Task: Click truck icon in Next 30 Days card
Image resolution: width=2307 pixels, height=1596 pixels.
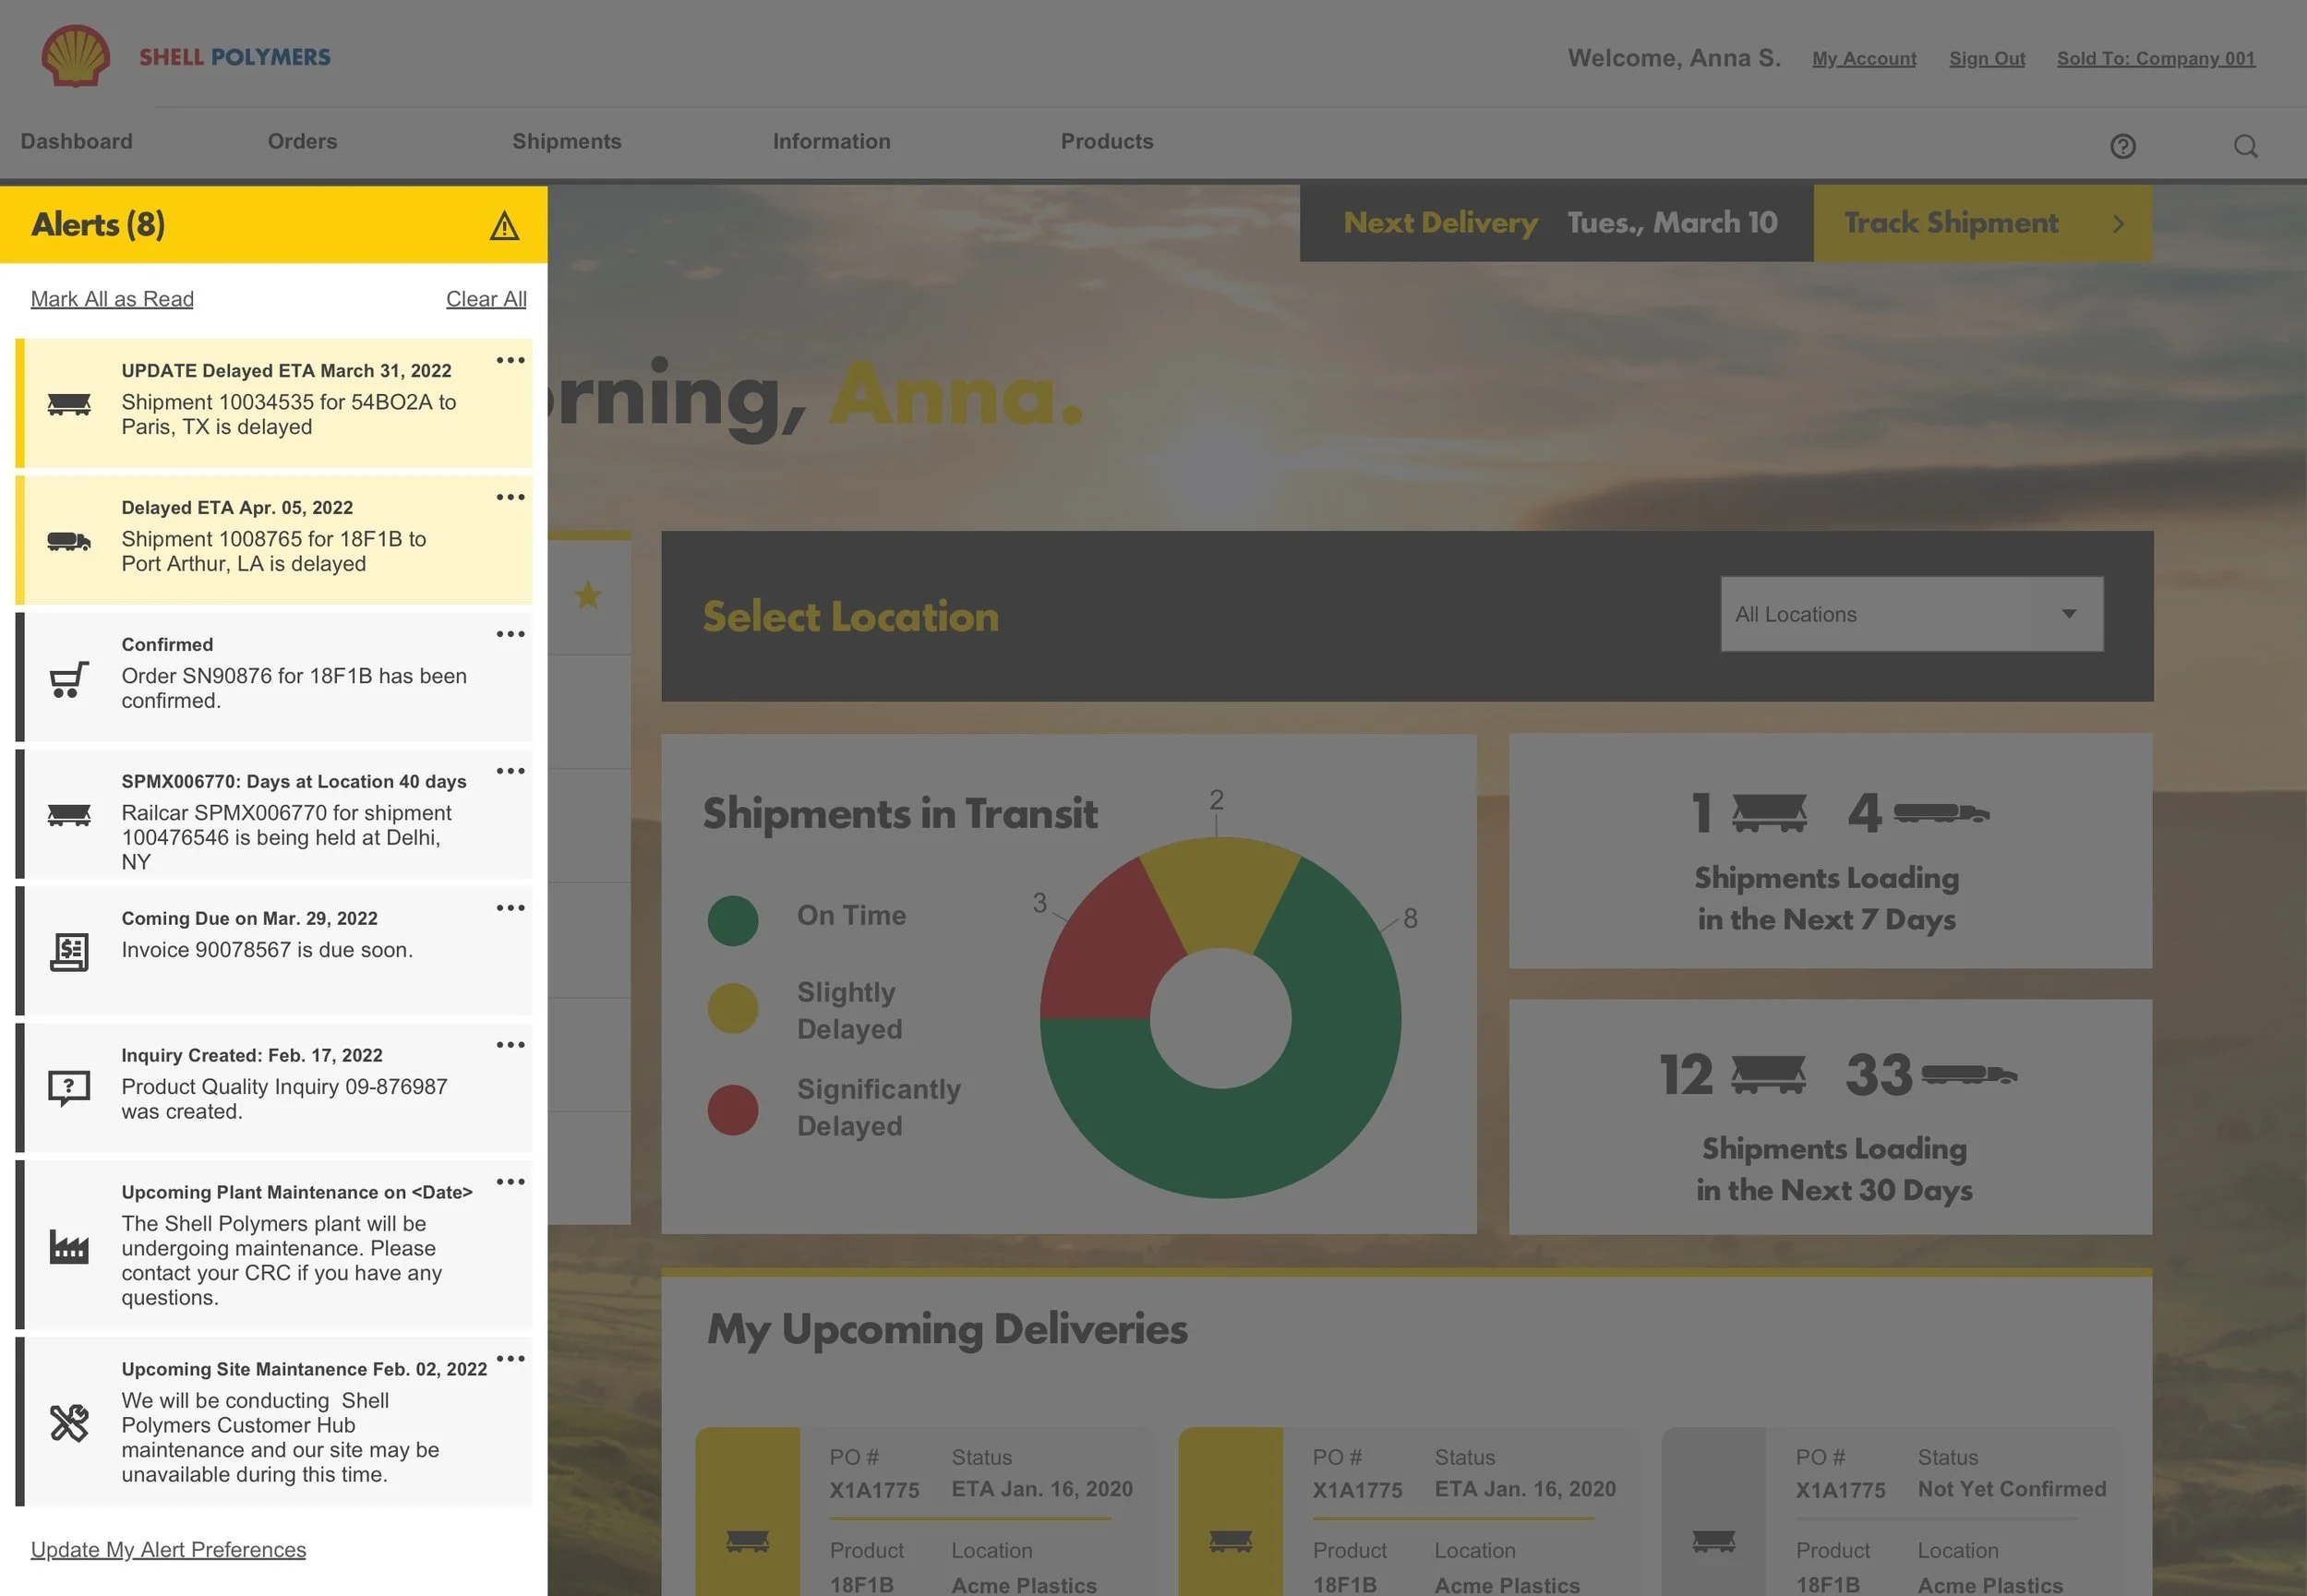Action: tap(1968, 1075)
